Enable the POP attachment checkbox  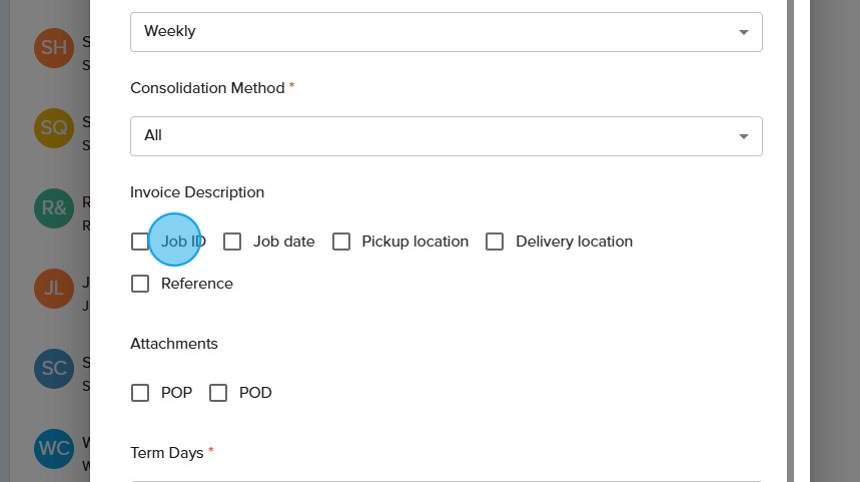140,393
